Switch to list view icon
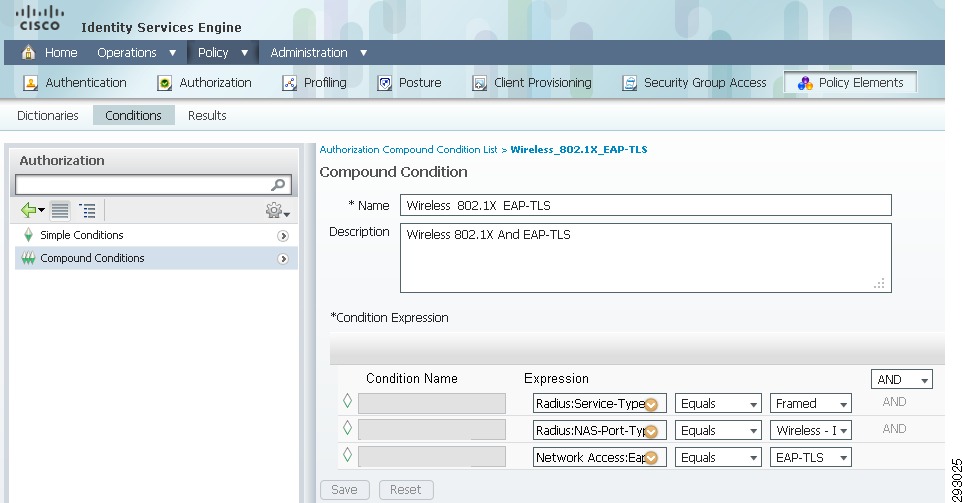The height and width of the screenshot is (503, 962). [60, 210]
